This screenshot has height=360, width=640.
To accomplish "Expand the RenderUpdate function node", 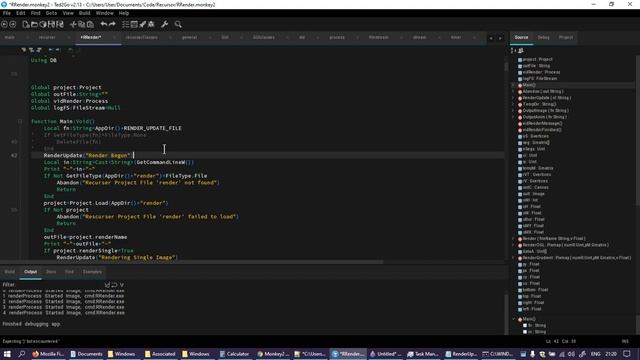I will (513, 98).
